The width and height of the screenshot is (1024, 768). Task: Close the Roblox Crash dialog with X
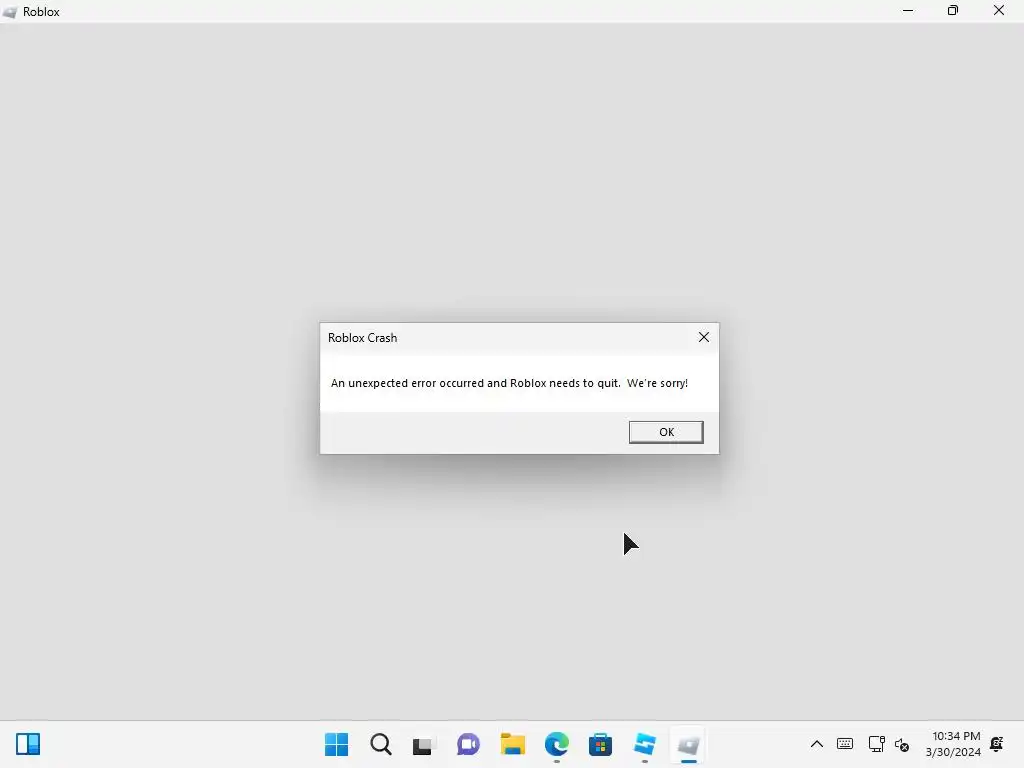pyautogui.click(x=703, y=337)
